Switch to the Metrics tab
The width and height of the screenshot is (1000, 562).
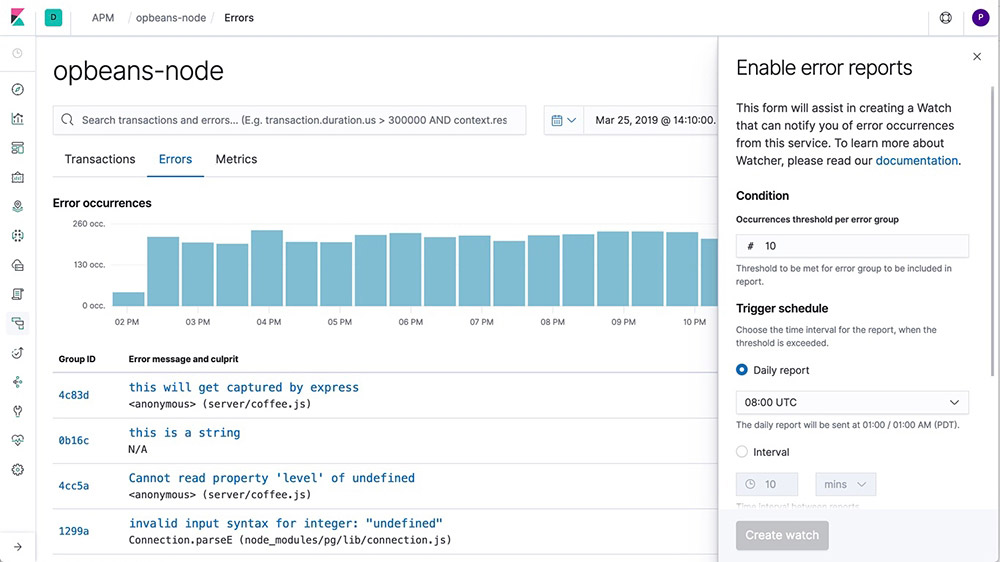click(236, 159)
